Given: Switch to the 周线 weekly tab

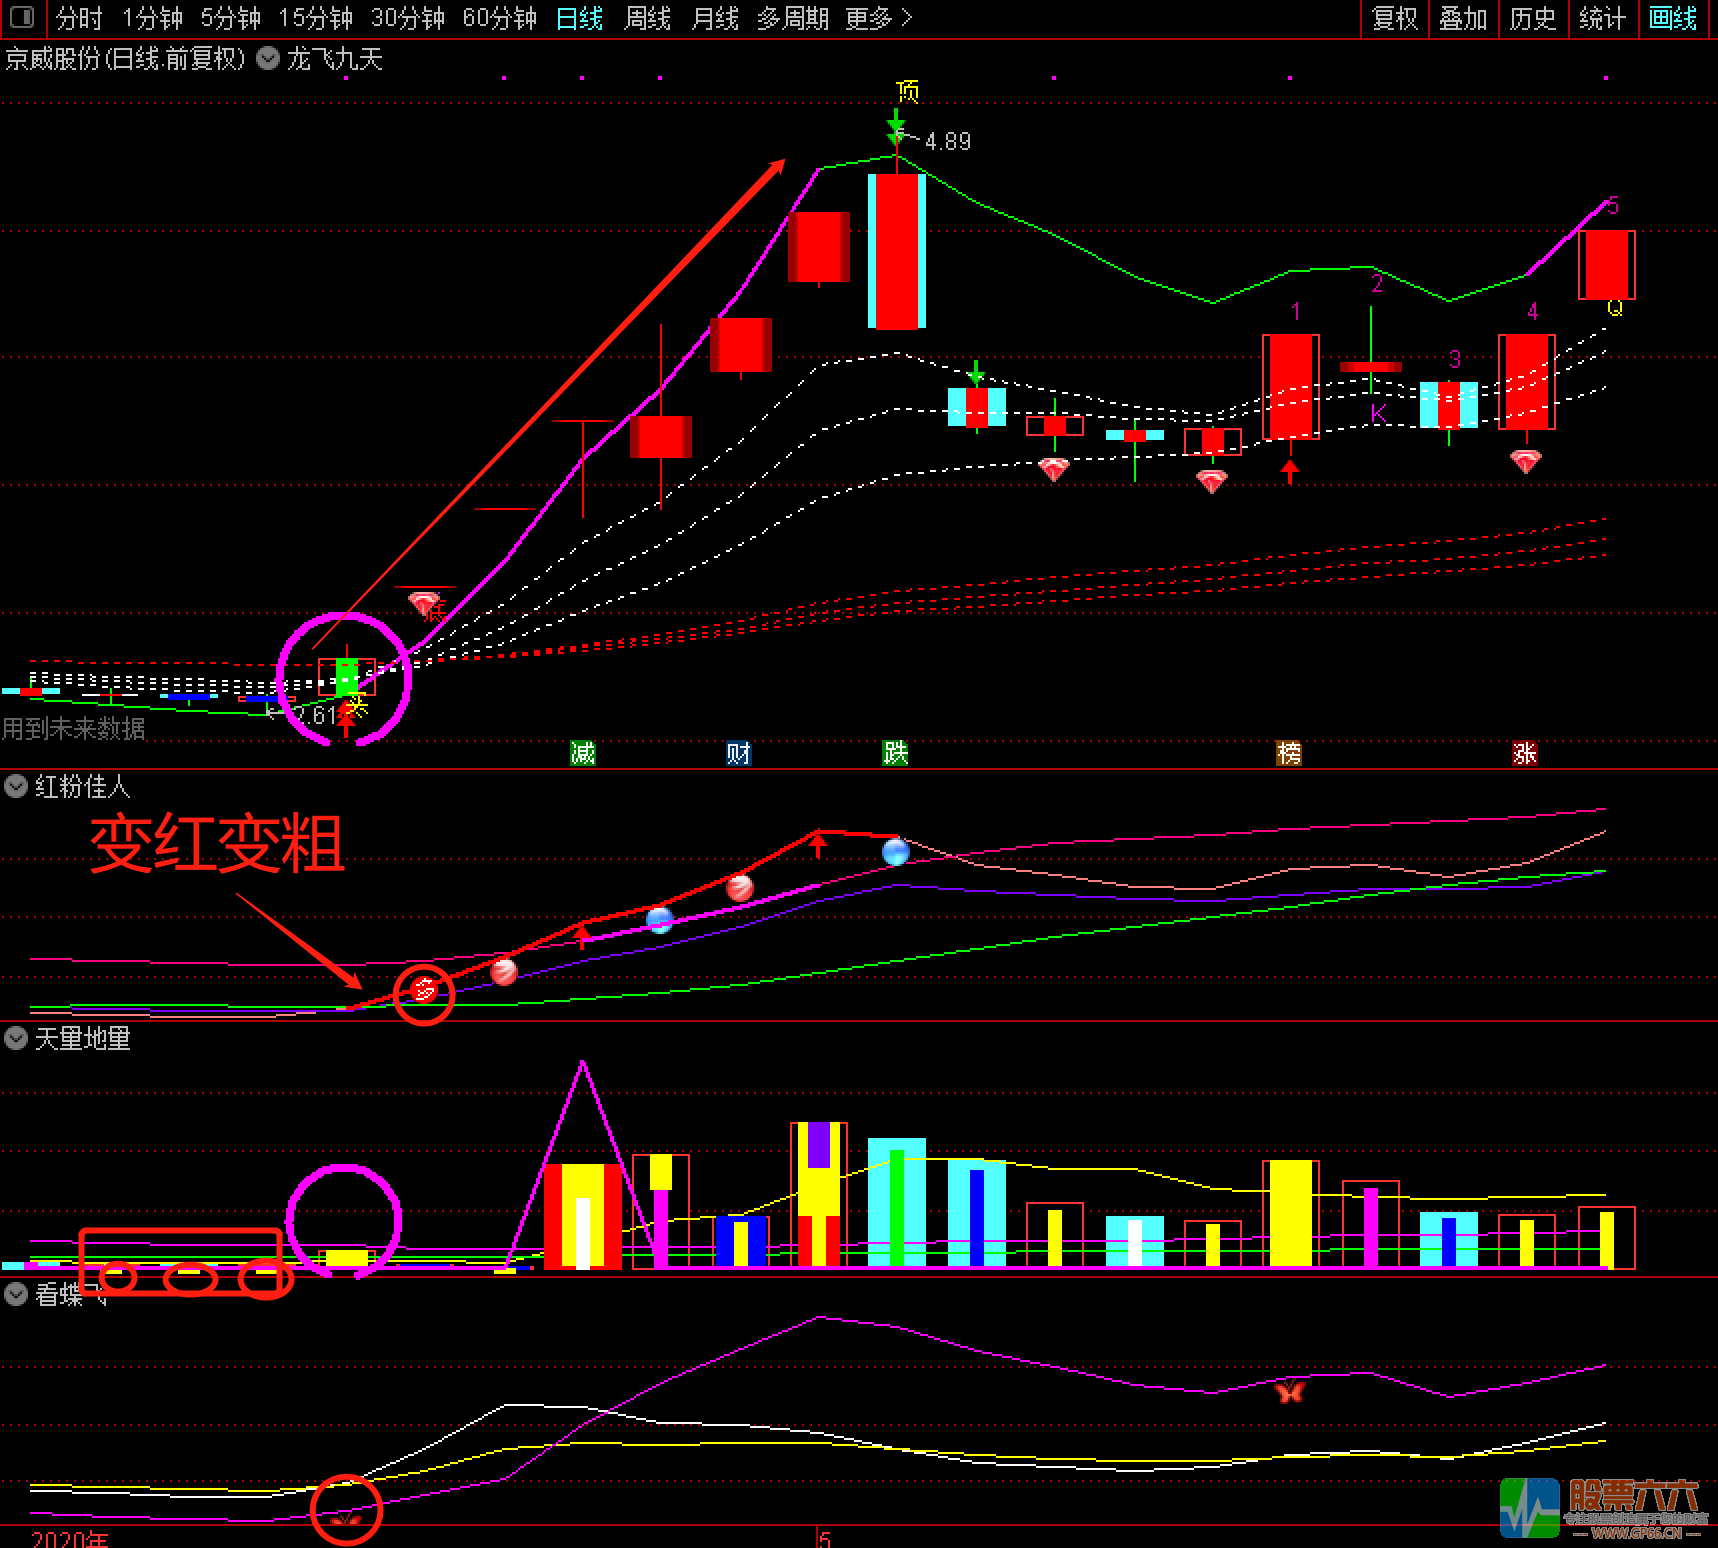Looking at the screenshot, I should click(x=647, y=18).
